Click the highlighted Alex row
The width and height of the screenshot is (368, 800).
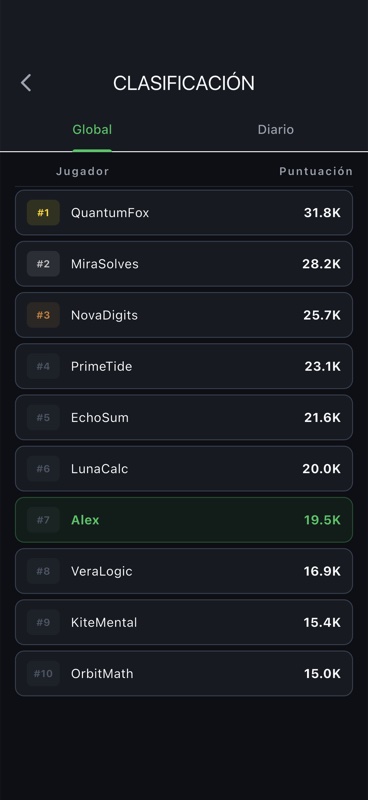[184, 520]
